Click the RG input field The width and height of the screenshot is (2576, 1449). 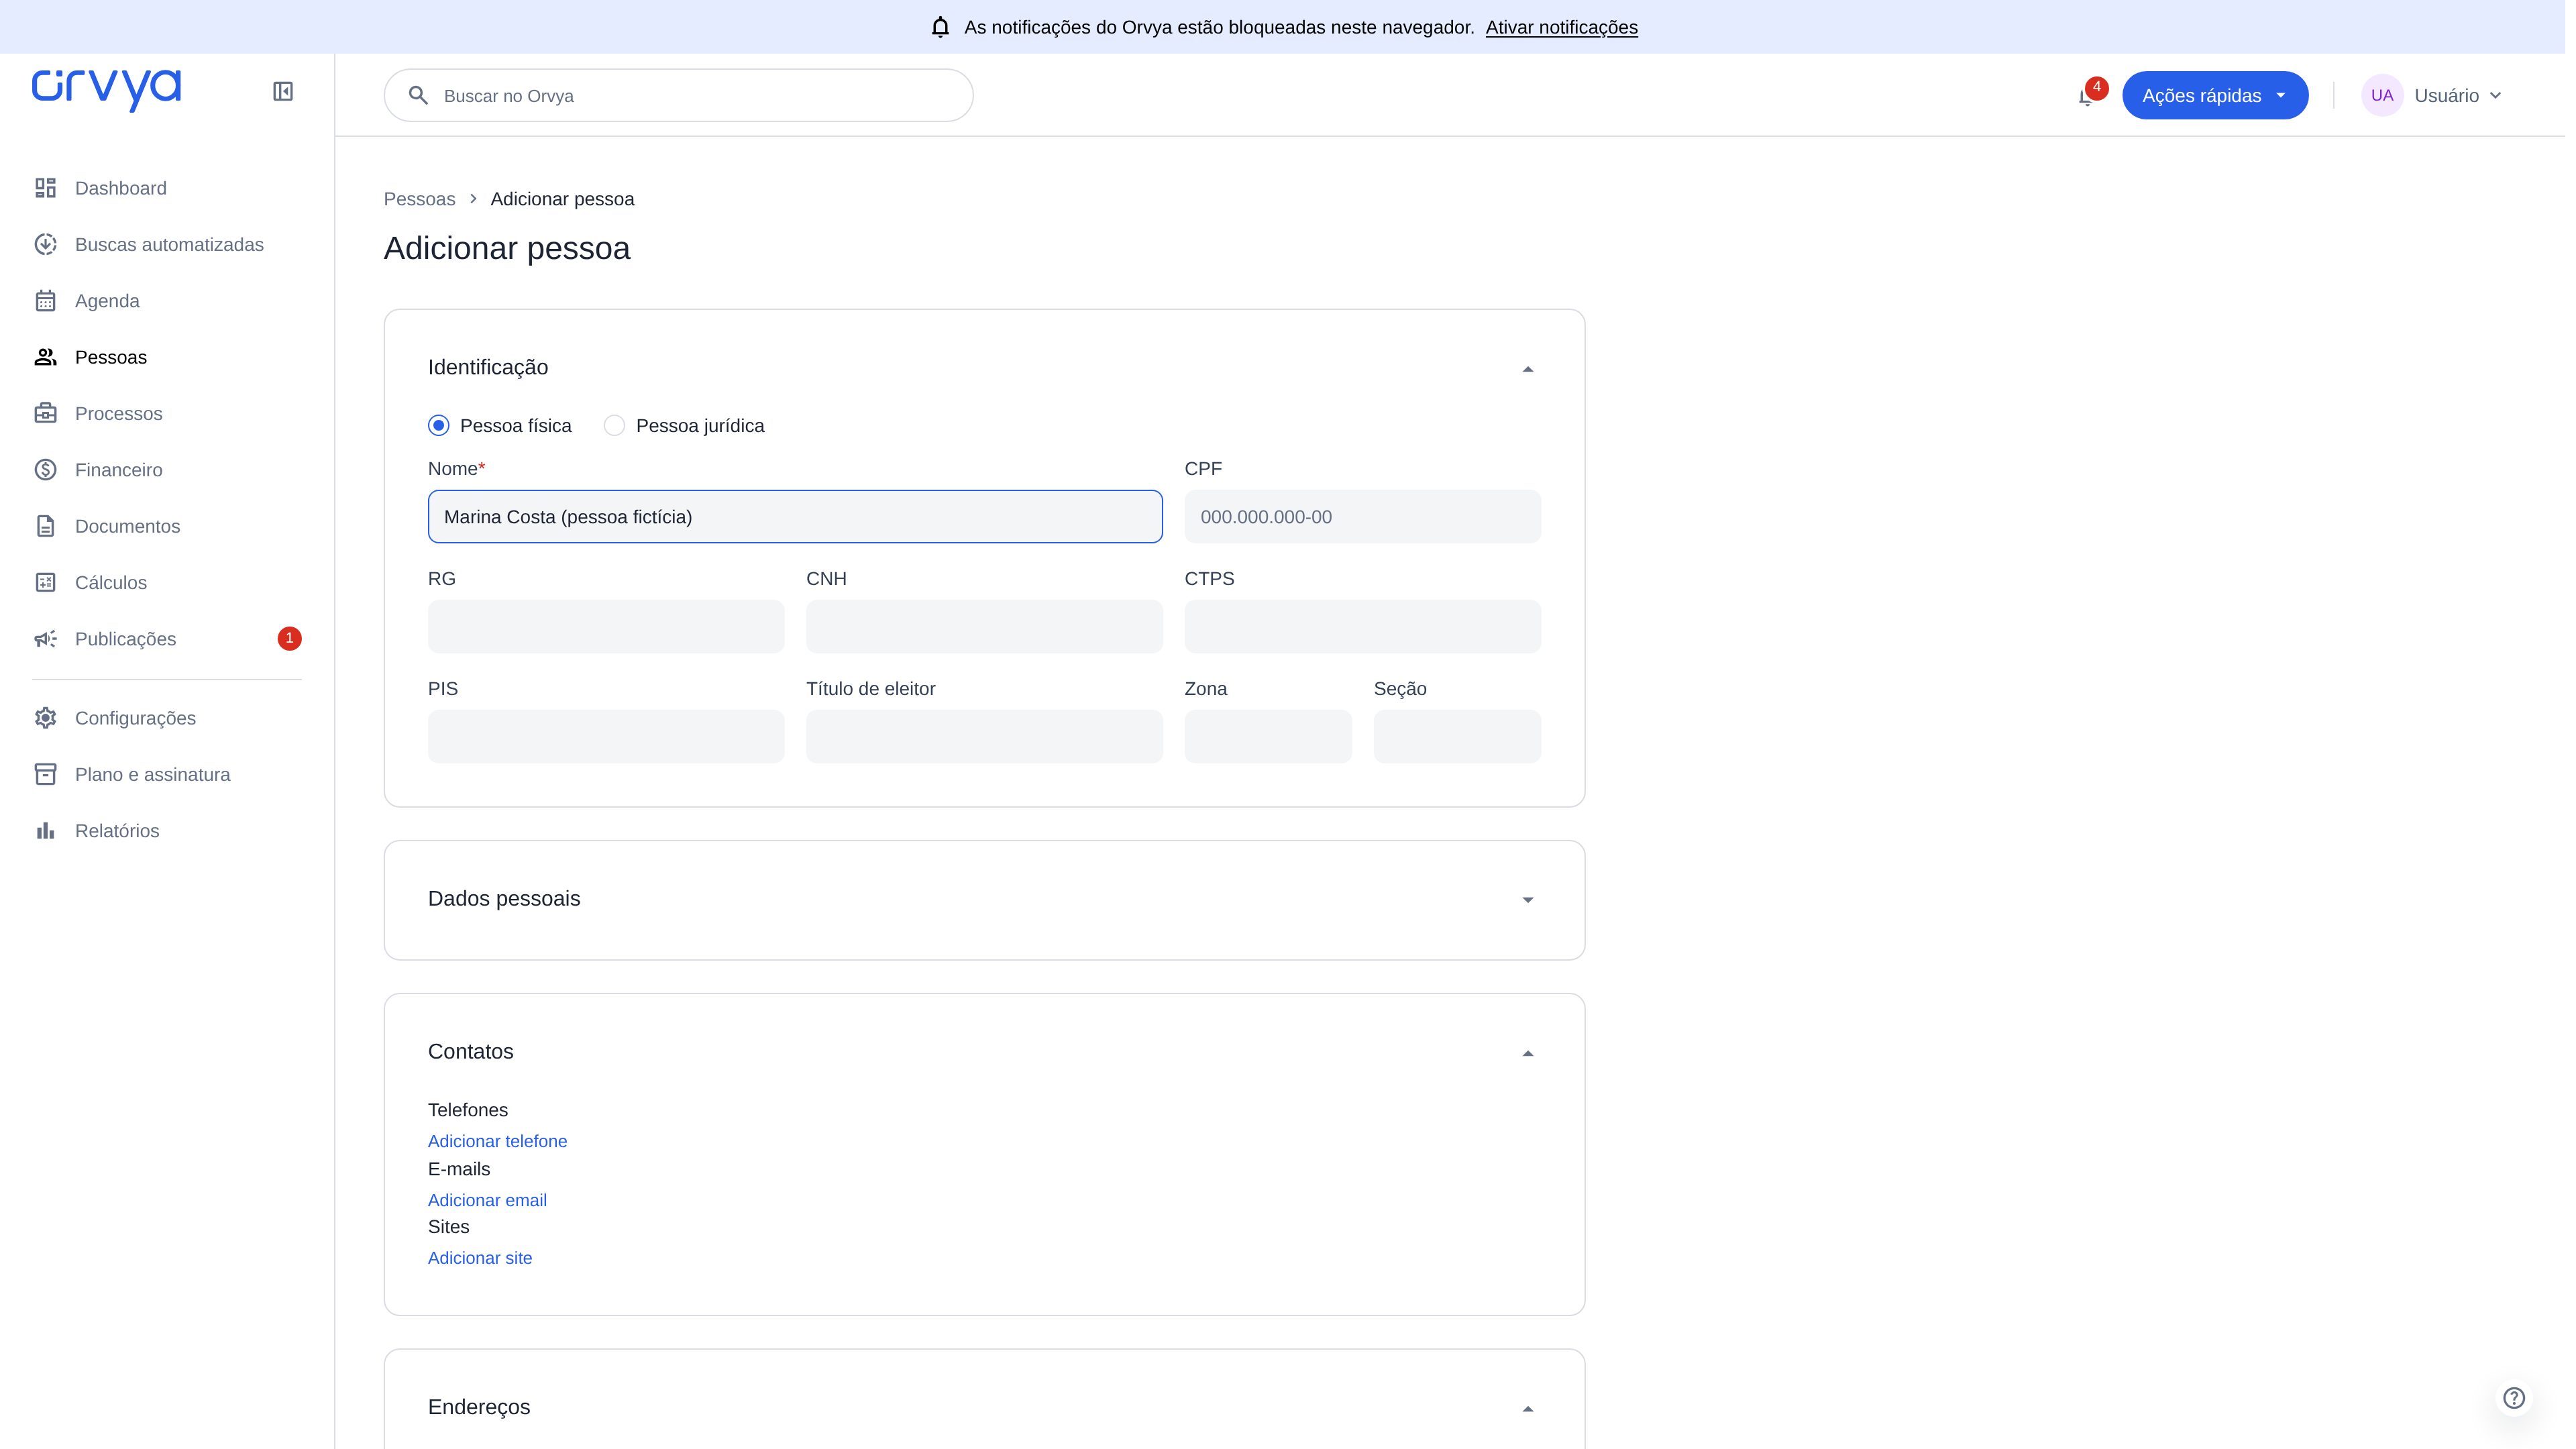click(605, 627)
